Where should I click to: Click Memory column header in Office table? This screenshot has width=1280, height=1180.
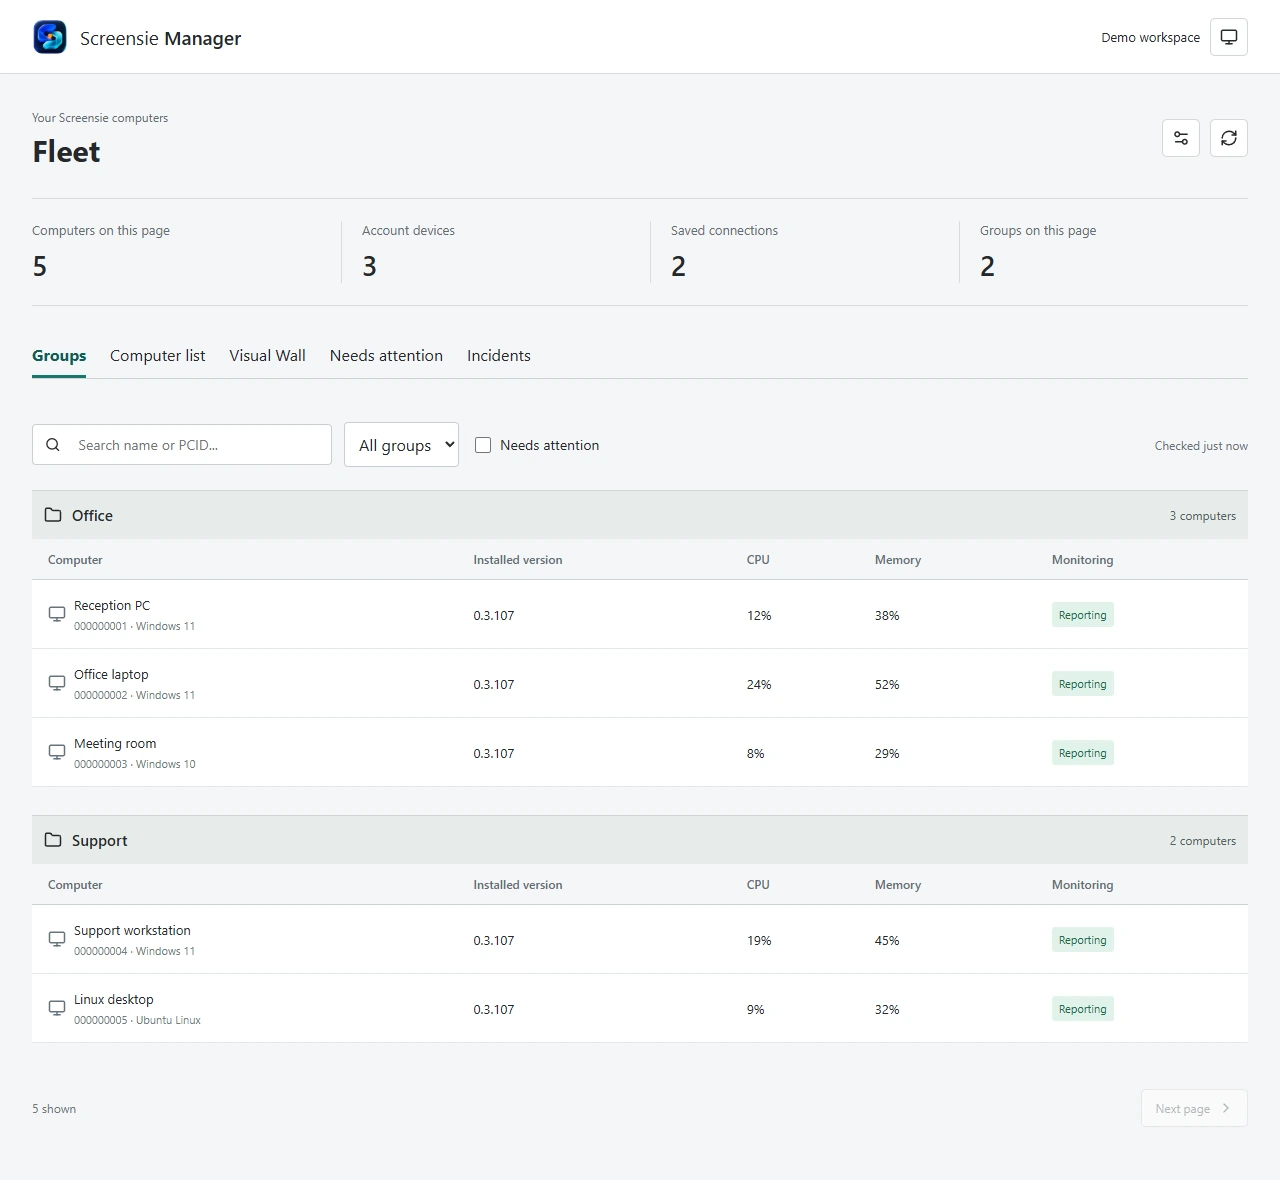pos(898,560)
